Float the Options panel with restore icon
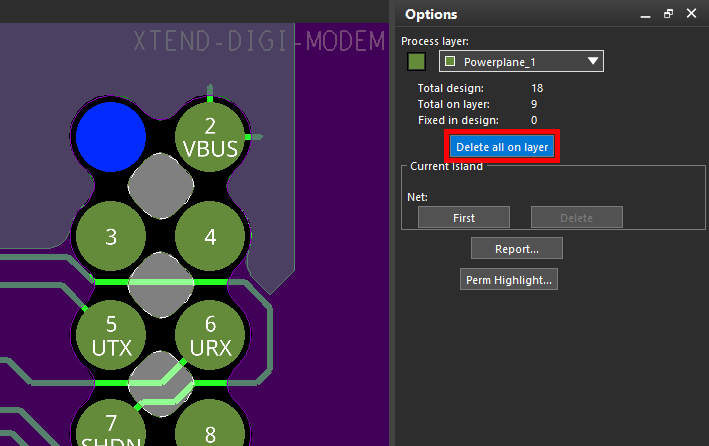 pyautogui.click(x=668, y=14)
